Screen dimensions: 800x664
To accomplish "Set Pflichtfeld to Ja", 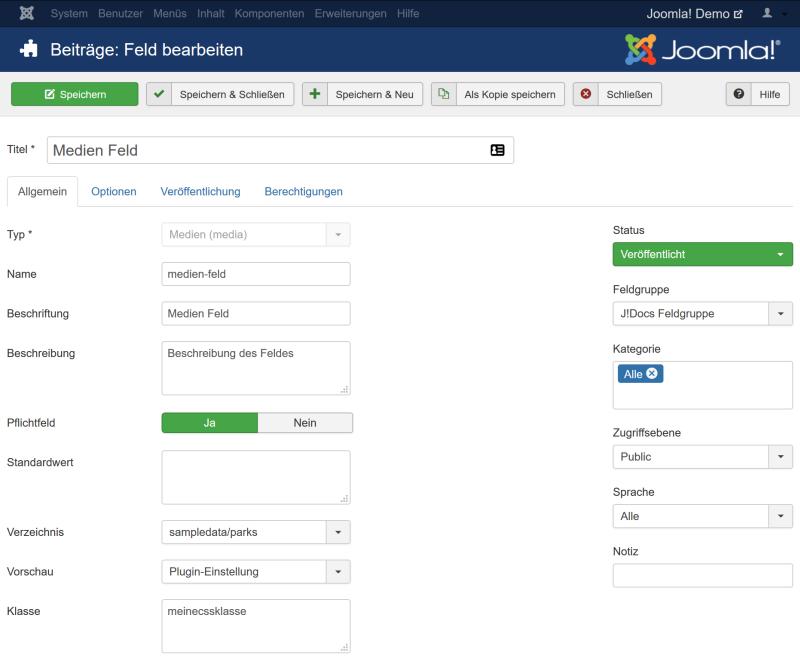I will pos(210,423).
